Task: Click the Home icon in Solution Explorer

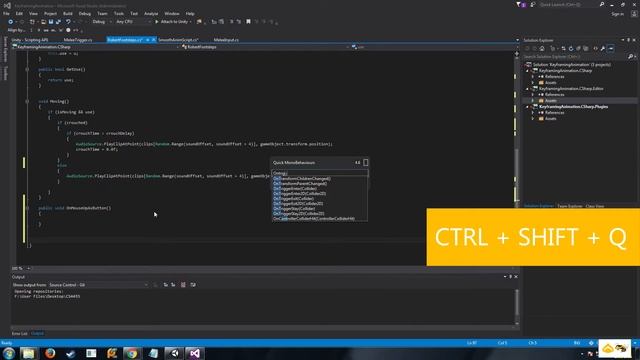Action: click(x=542, y=49)
